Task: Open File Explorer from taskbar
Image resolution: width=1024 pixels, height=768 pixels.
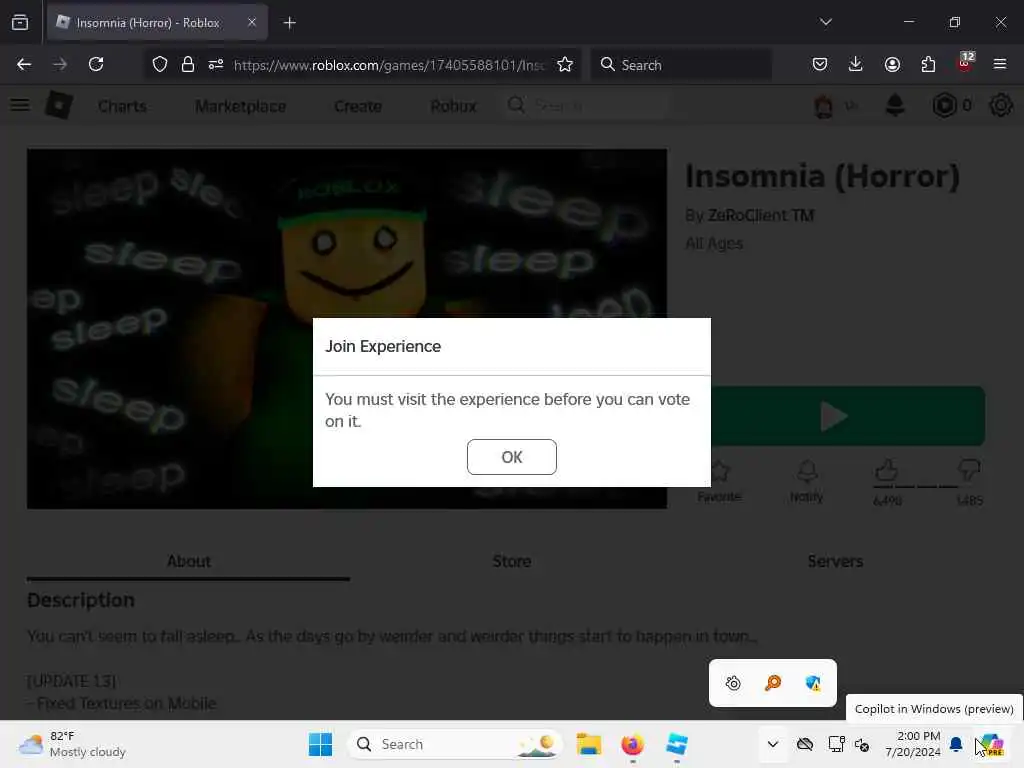Action: (588, 744)
